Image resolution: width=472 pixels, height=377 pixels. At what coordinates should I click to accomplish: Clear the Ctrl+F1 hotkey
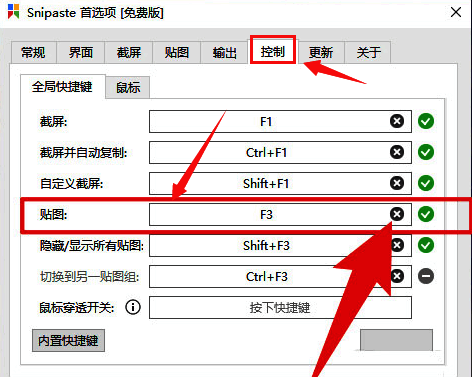coord(397,152)
